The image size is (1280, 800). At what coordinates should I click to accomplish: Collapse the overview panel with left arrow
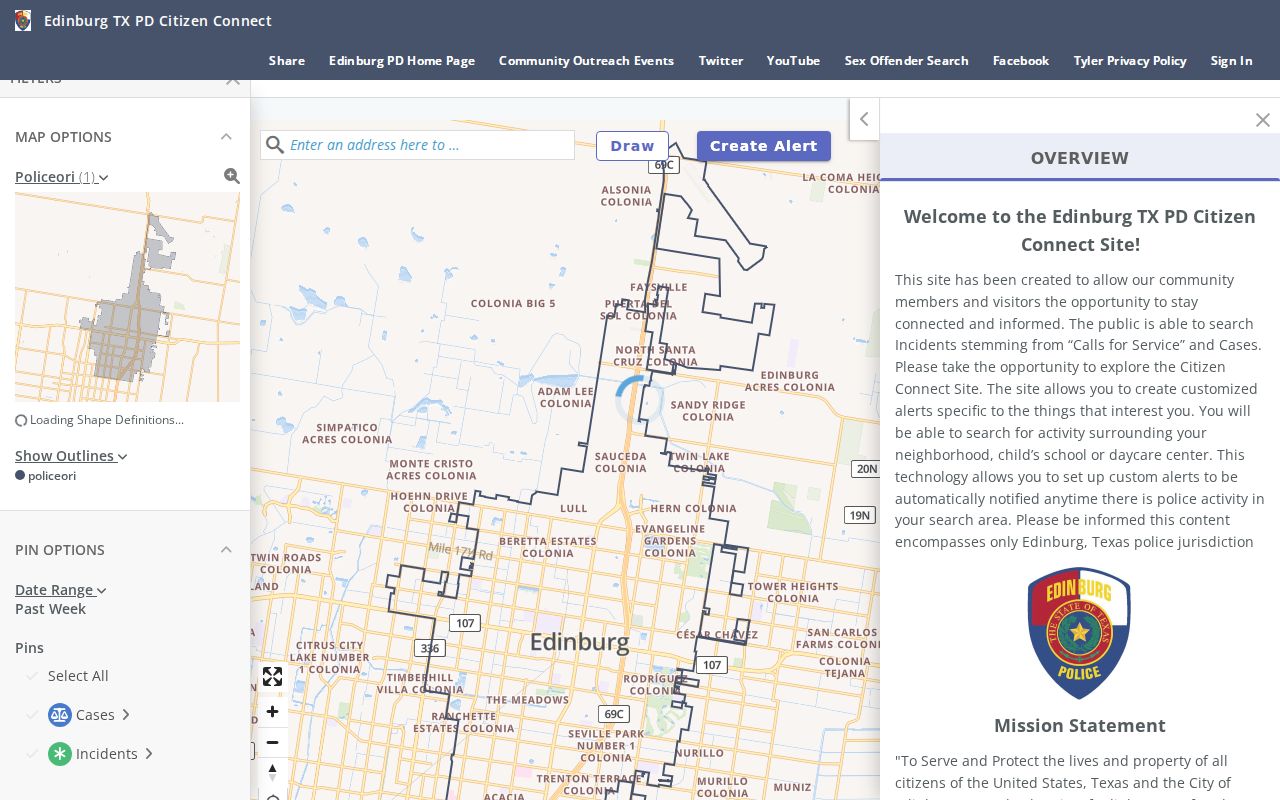[864, 119]
